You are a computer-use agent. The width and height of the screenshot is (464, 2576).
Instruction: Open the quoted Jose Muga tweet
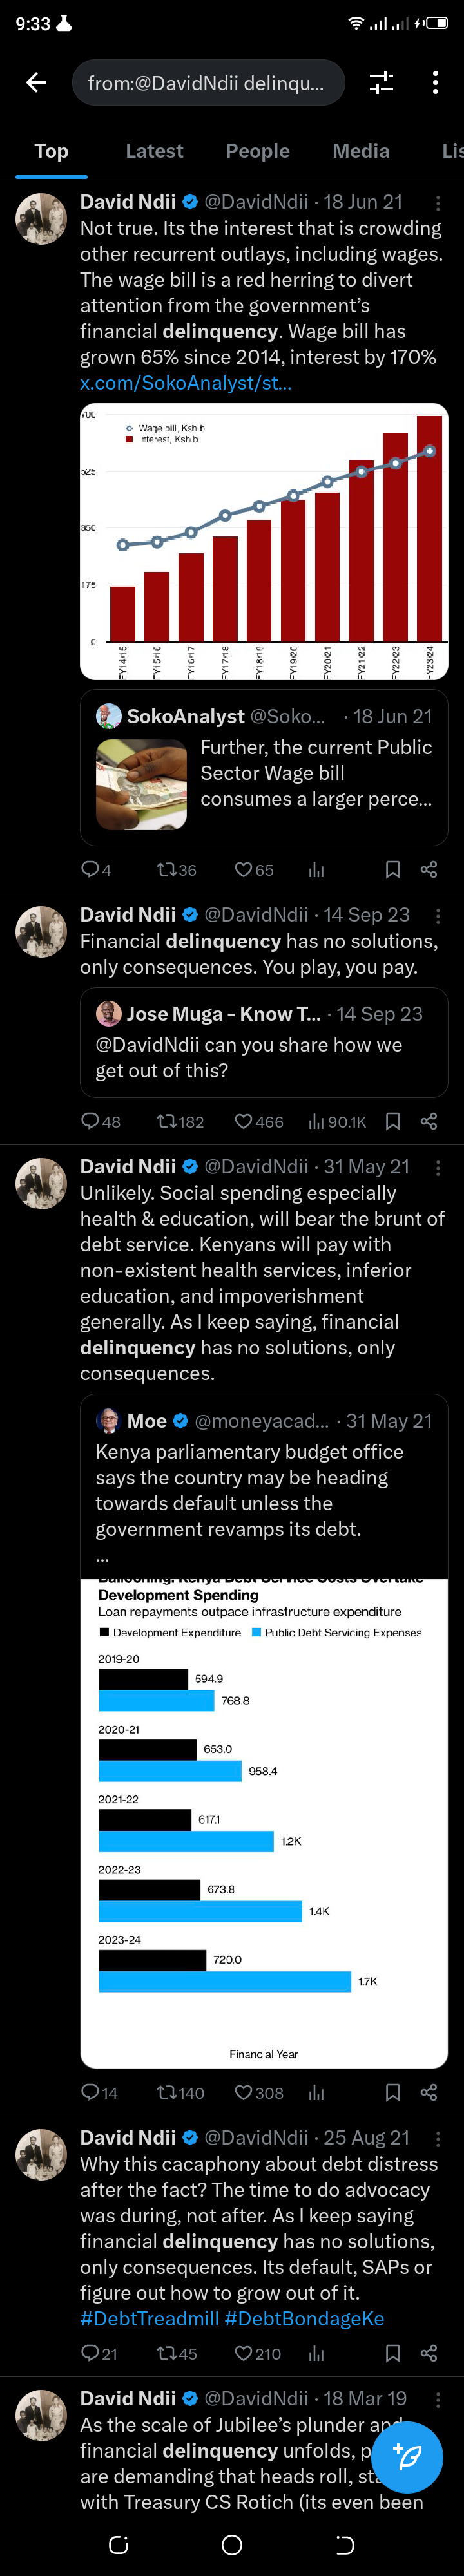click(x=264, y=1042)
